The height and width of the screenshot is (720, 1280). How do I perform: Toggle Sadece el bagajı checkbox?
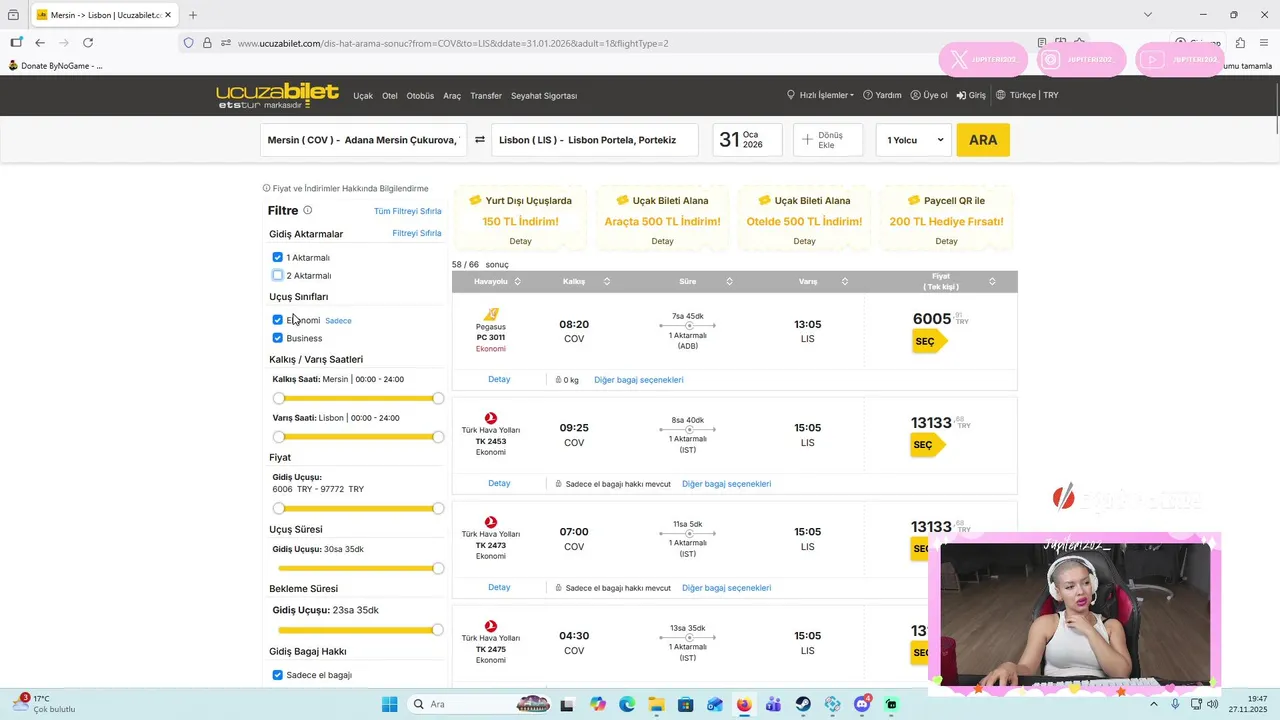[x=278, y=675]
